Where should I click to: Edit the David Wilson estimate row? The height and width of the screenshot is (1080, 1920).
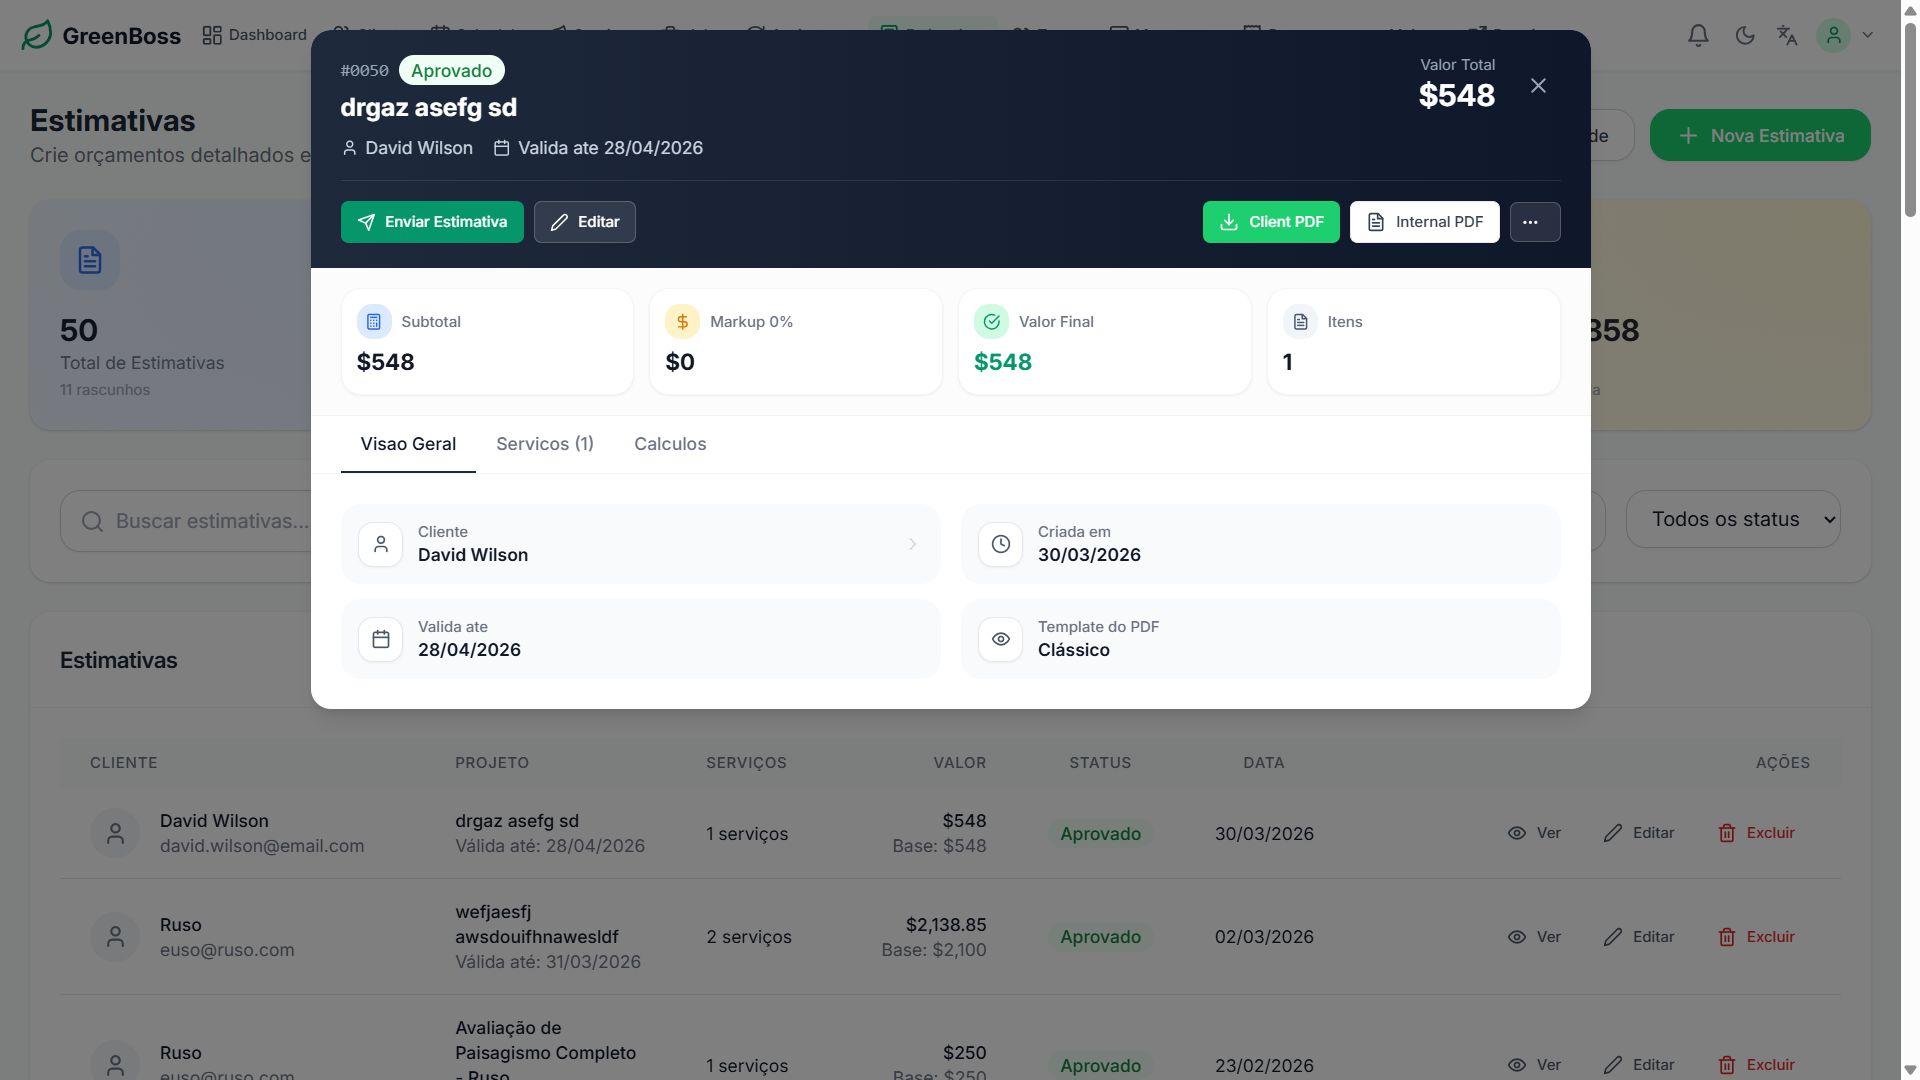coord(1639,833)
